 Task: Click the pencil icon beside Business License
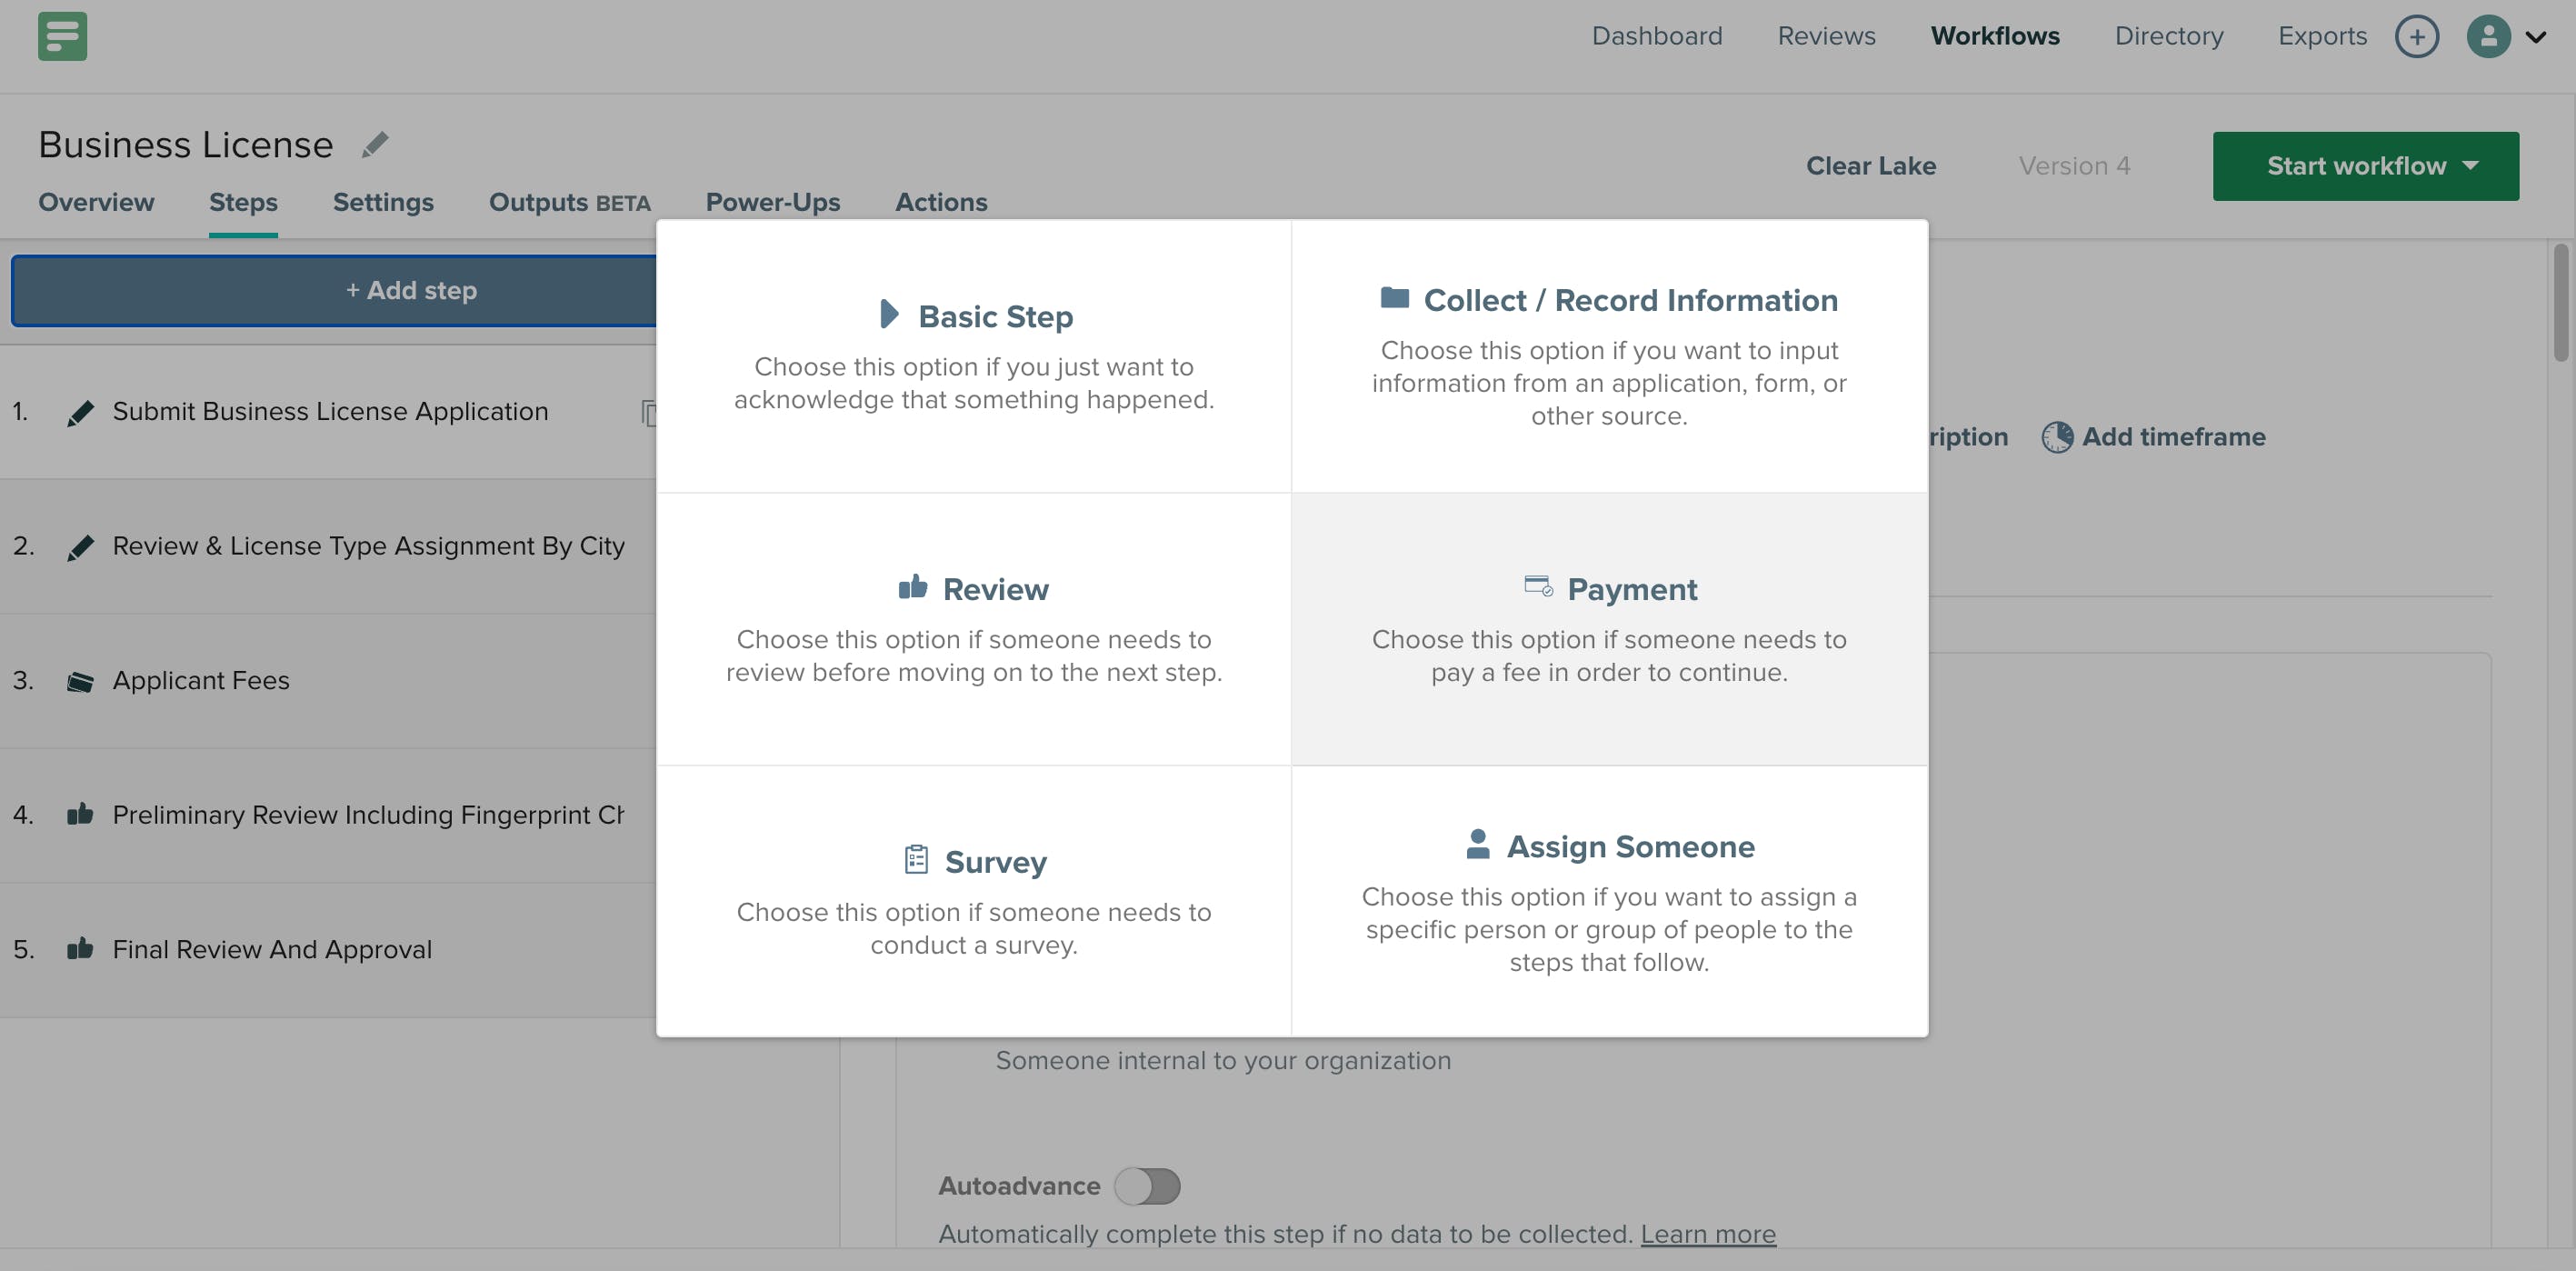click(375, 145)
